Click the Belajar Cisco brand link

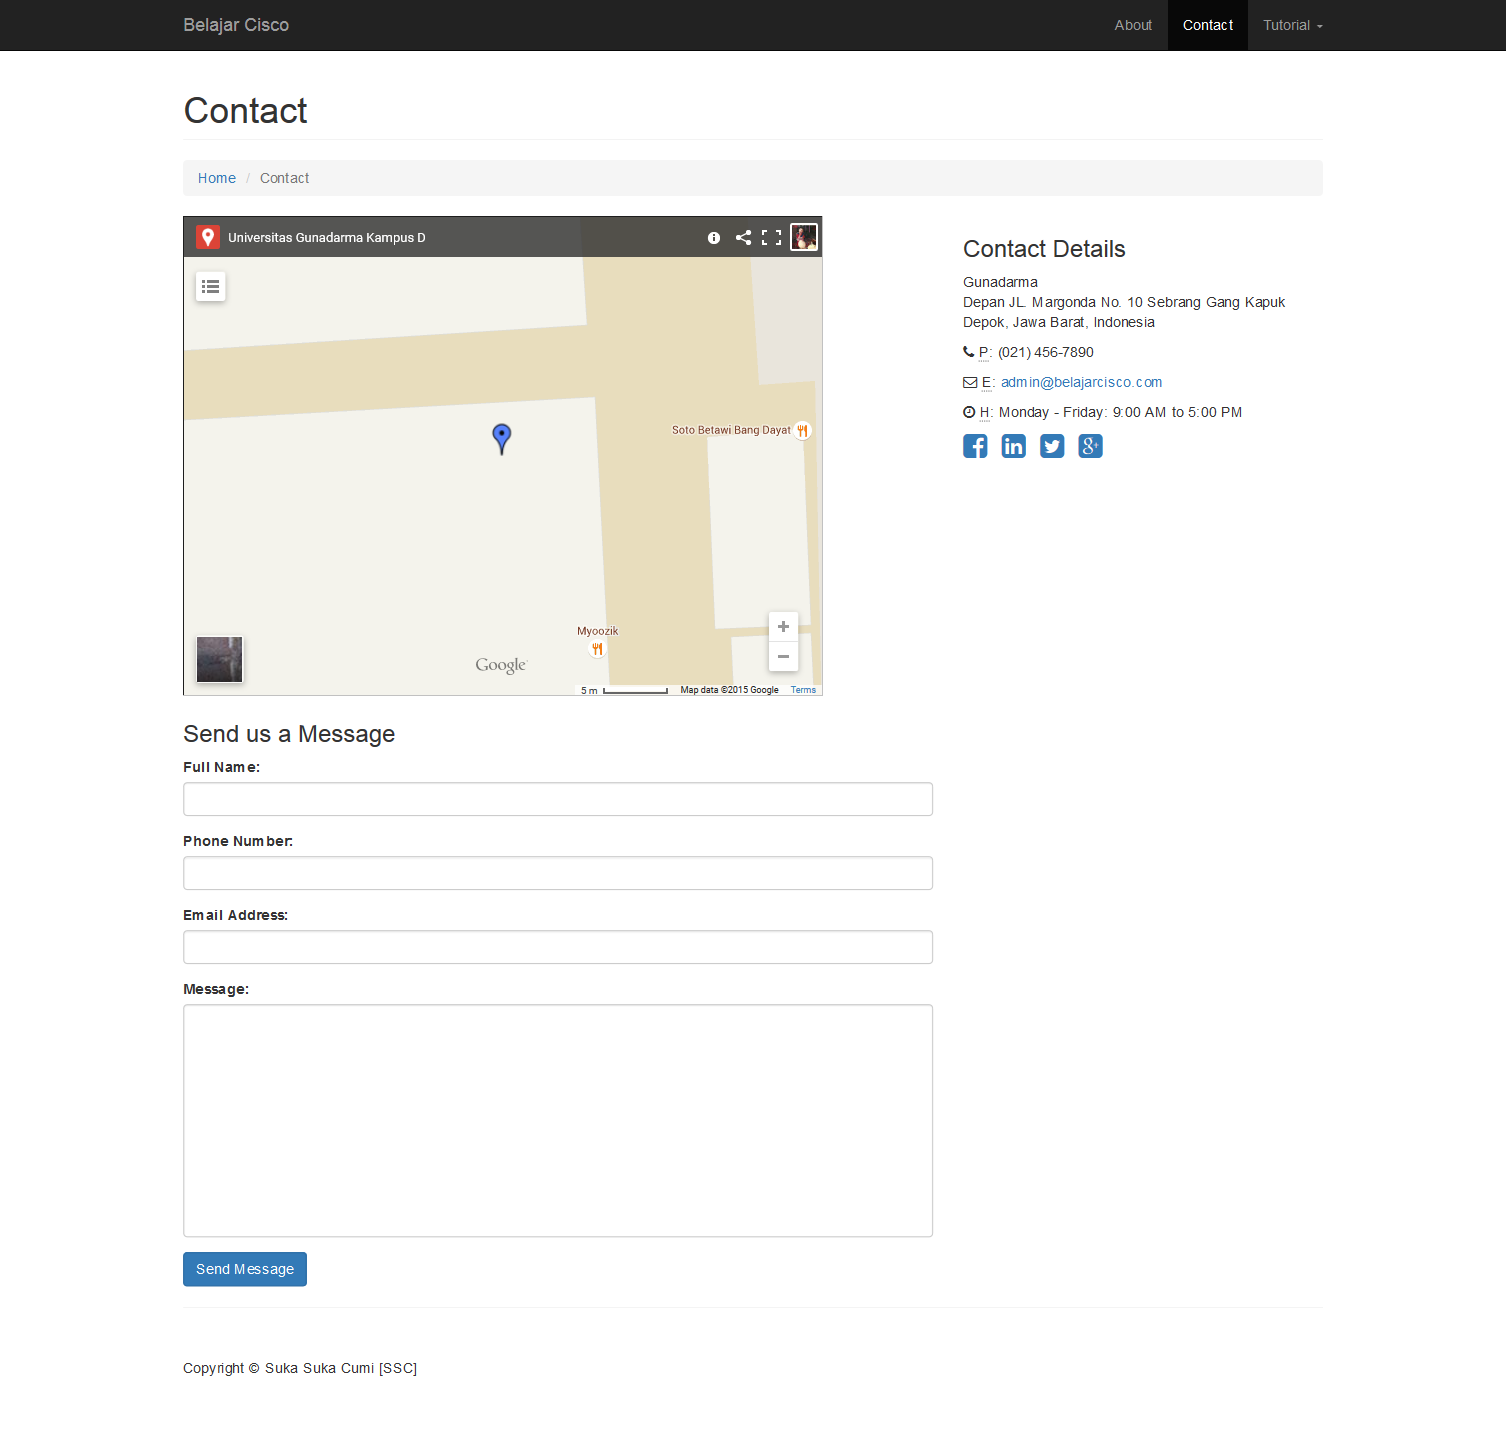click(x=236, y=25)
